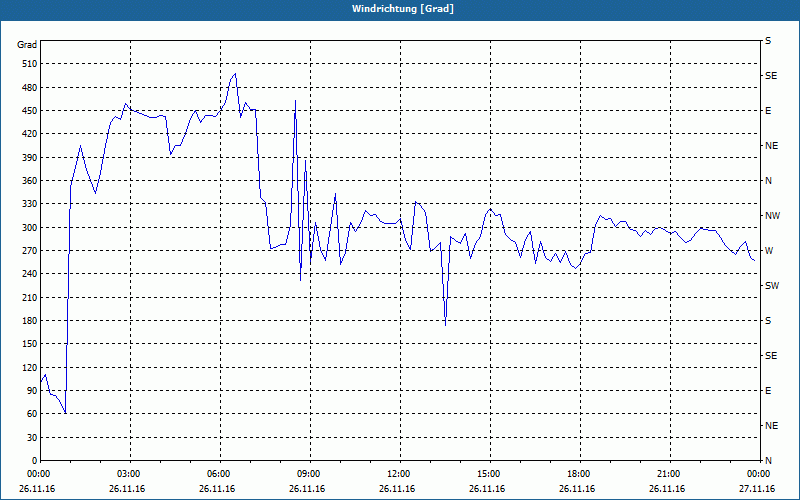Viewport: 800px width, 500px height.
Task: Select the 'Grad' y-axis unit label
Action: (x=27, y=45)
